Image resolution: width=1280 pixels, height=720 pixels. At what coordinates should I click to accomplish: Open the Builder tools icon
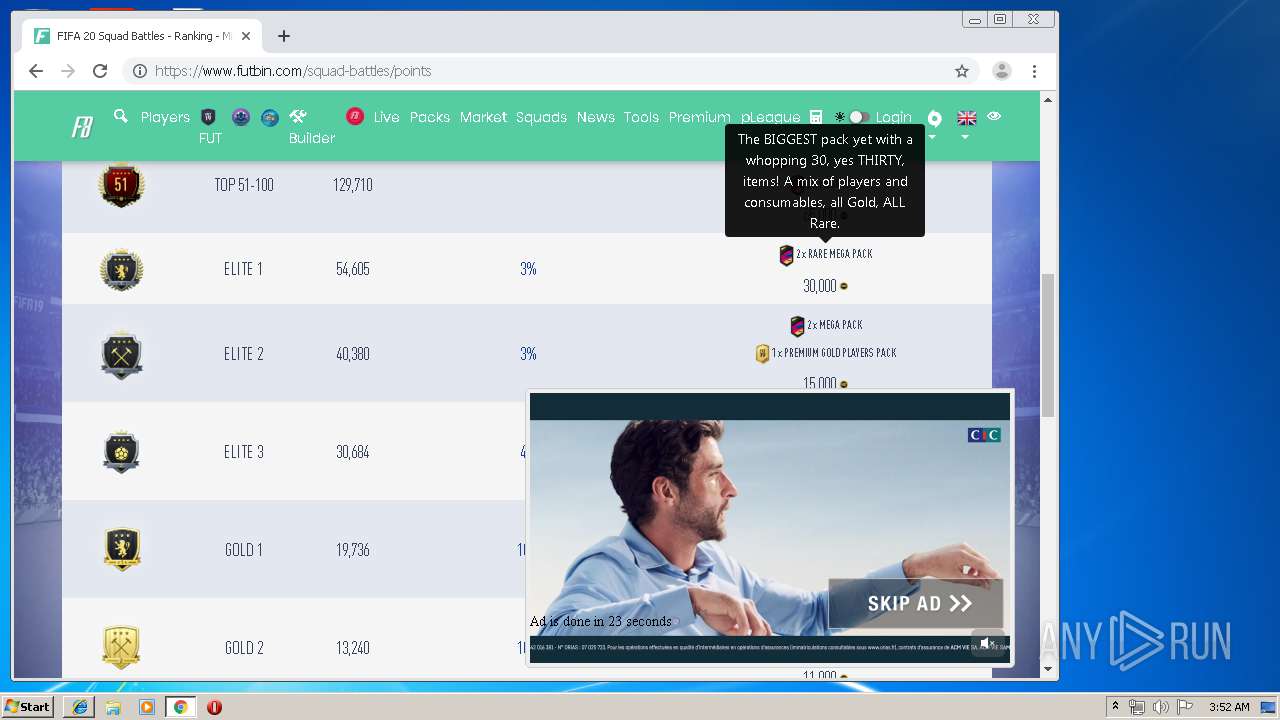(298, 116)
